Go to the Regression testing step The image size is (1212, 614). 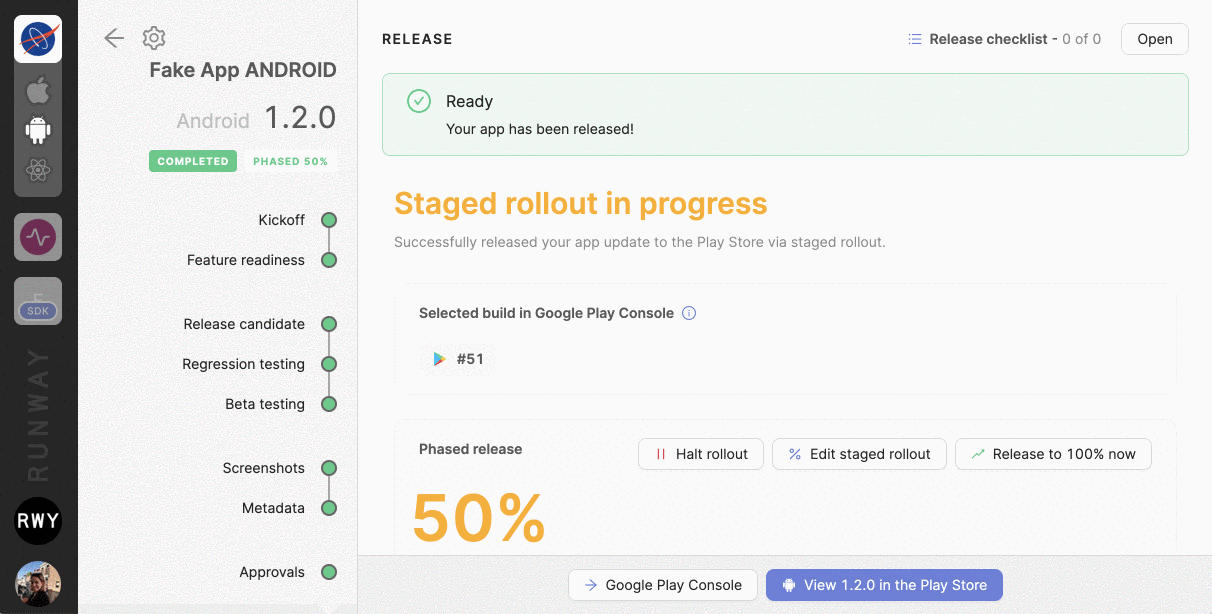pos(244,364)
